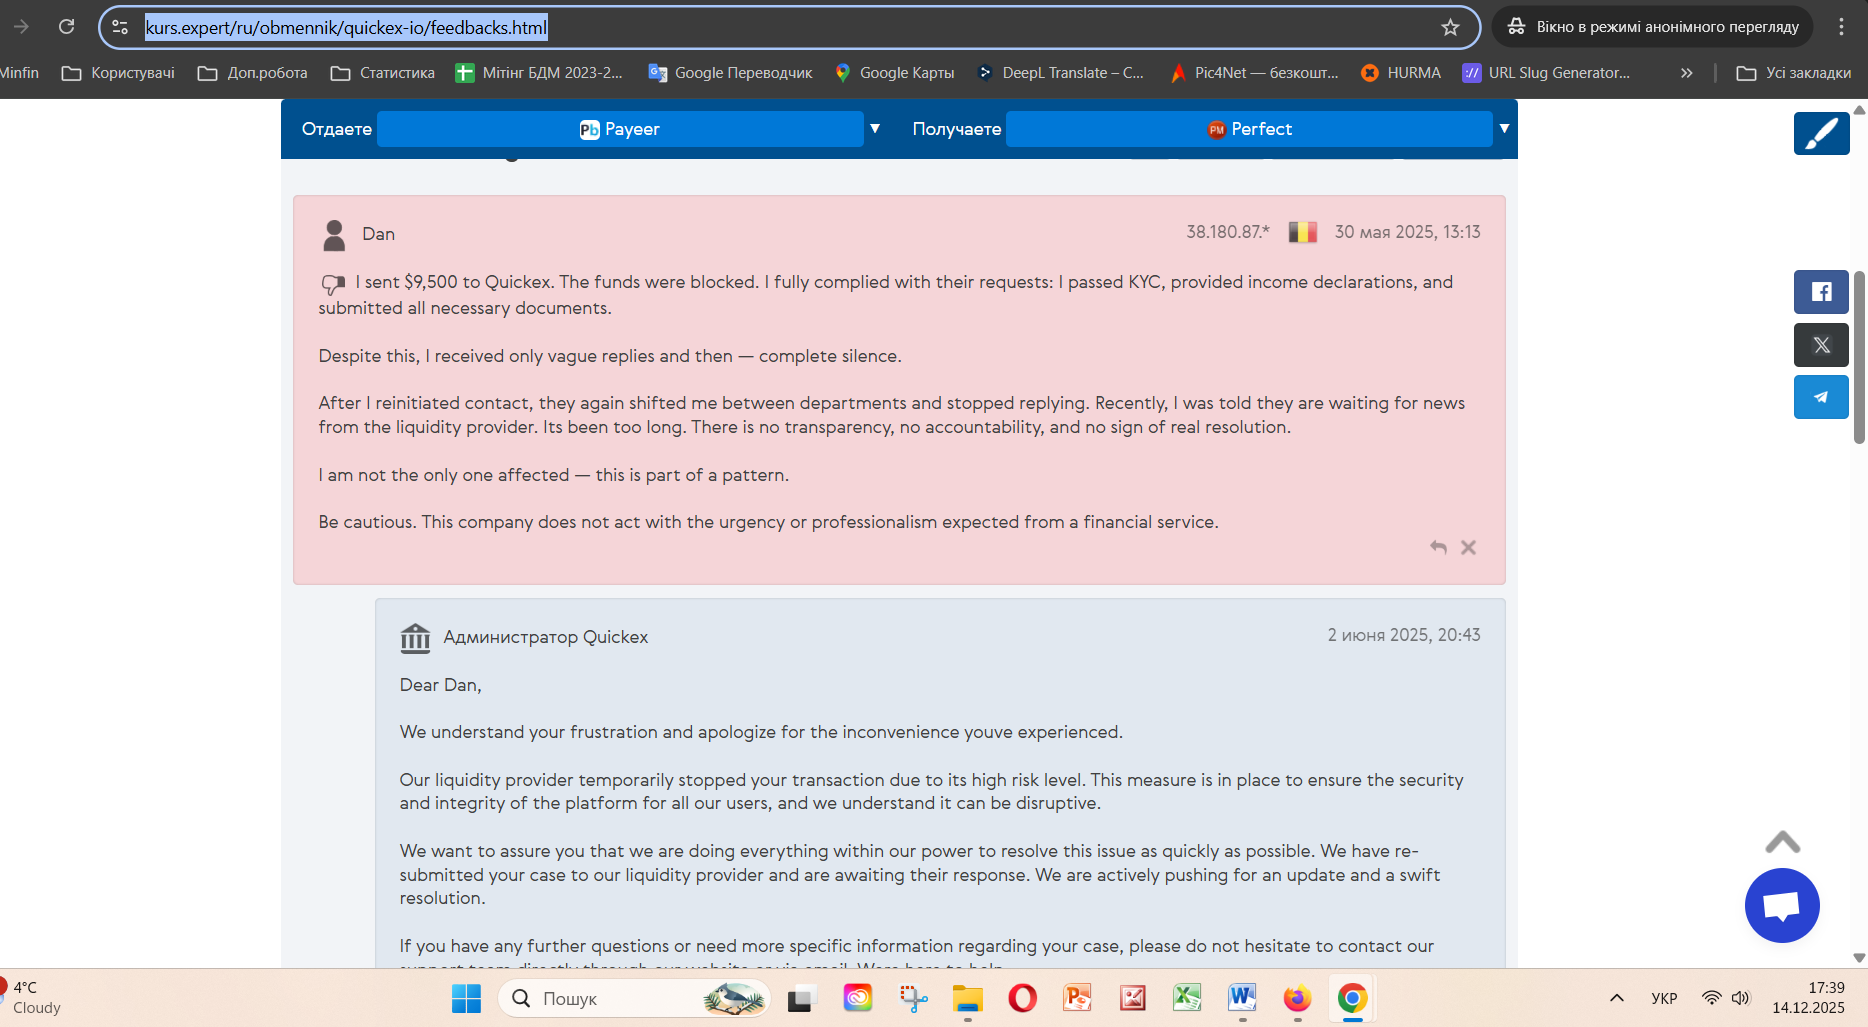
Task: Open Chrome's three-dot menu
Action: (x=1841, y=27)
